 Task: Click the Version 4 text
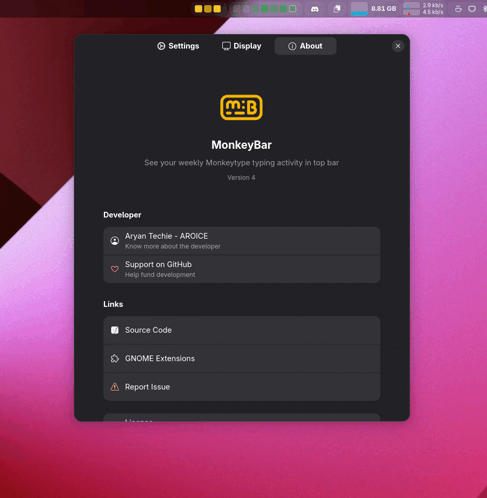pos(241,178)
